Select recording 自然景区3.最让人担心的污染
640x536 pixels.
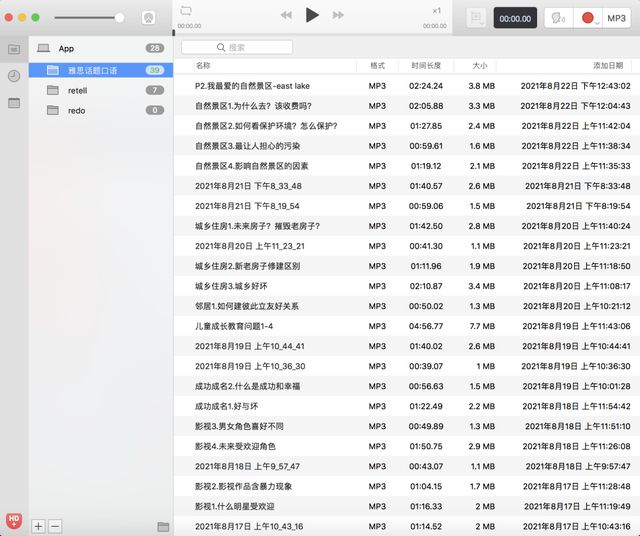point(407,146)
